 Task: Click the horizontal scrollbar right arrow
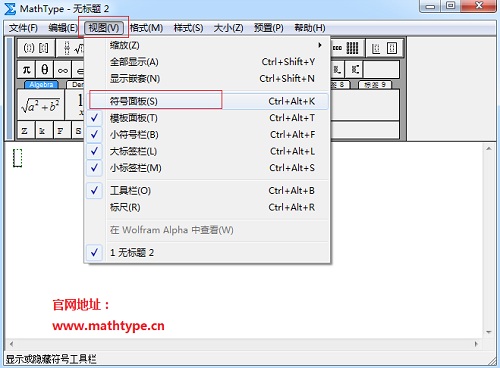click(x=476, y=344)
